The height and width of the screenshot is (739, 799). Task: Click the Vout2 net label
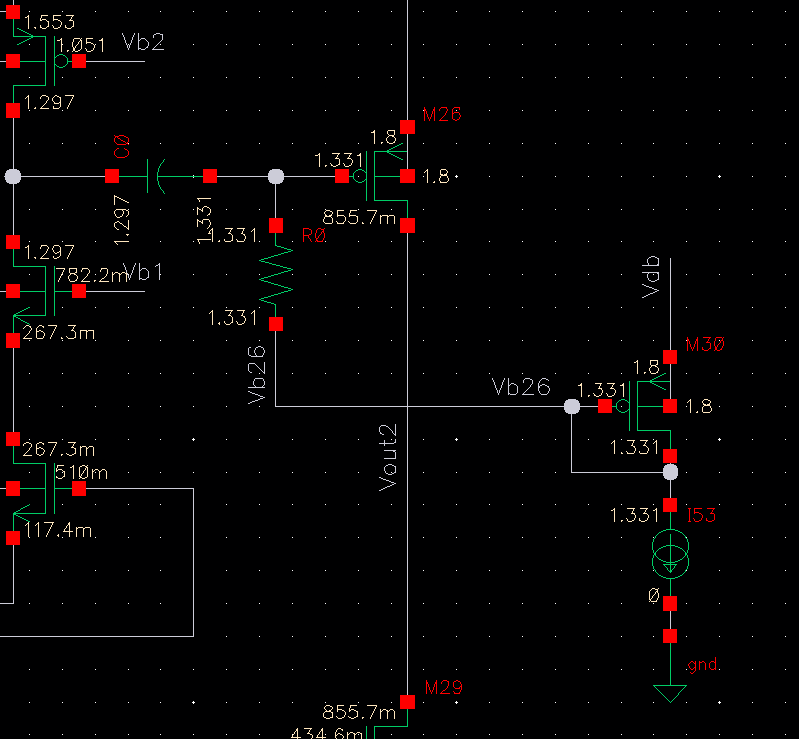click(x=389, y=458)
